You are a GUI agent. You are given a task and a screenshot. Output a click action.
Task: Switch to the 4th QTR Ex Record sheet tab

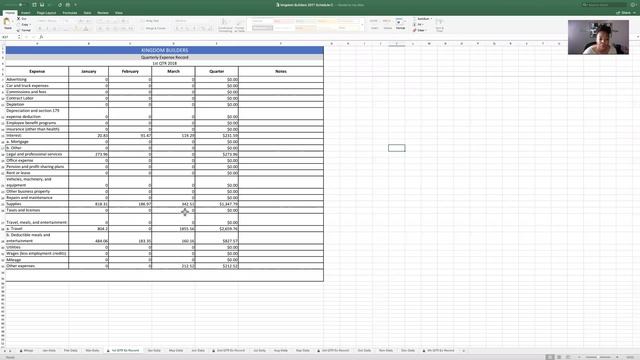tap(439, 351)
